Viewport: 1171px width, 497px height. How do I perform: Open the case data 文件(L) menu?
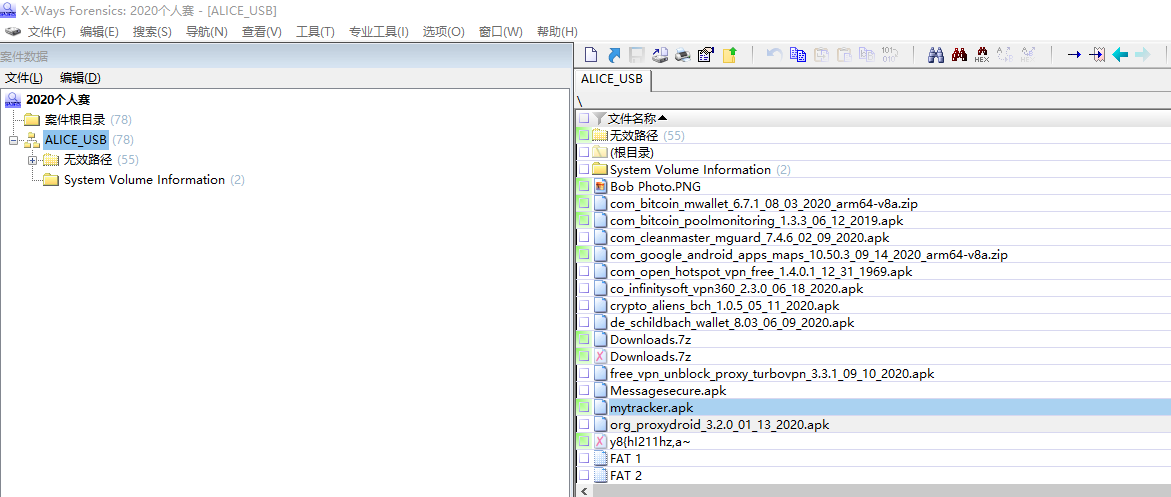[x=24, y=78]
